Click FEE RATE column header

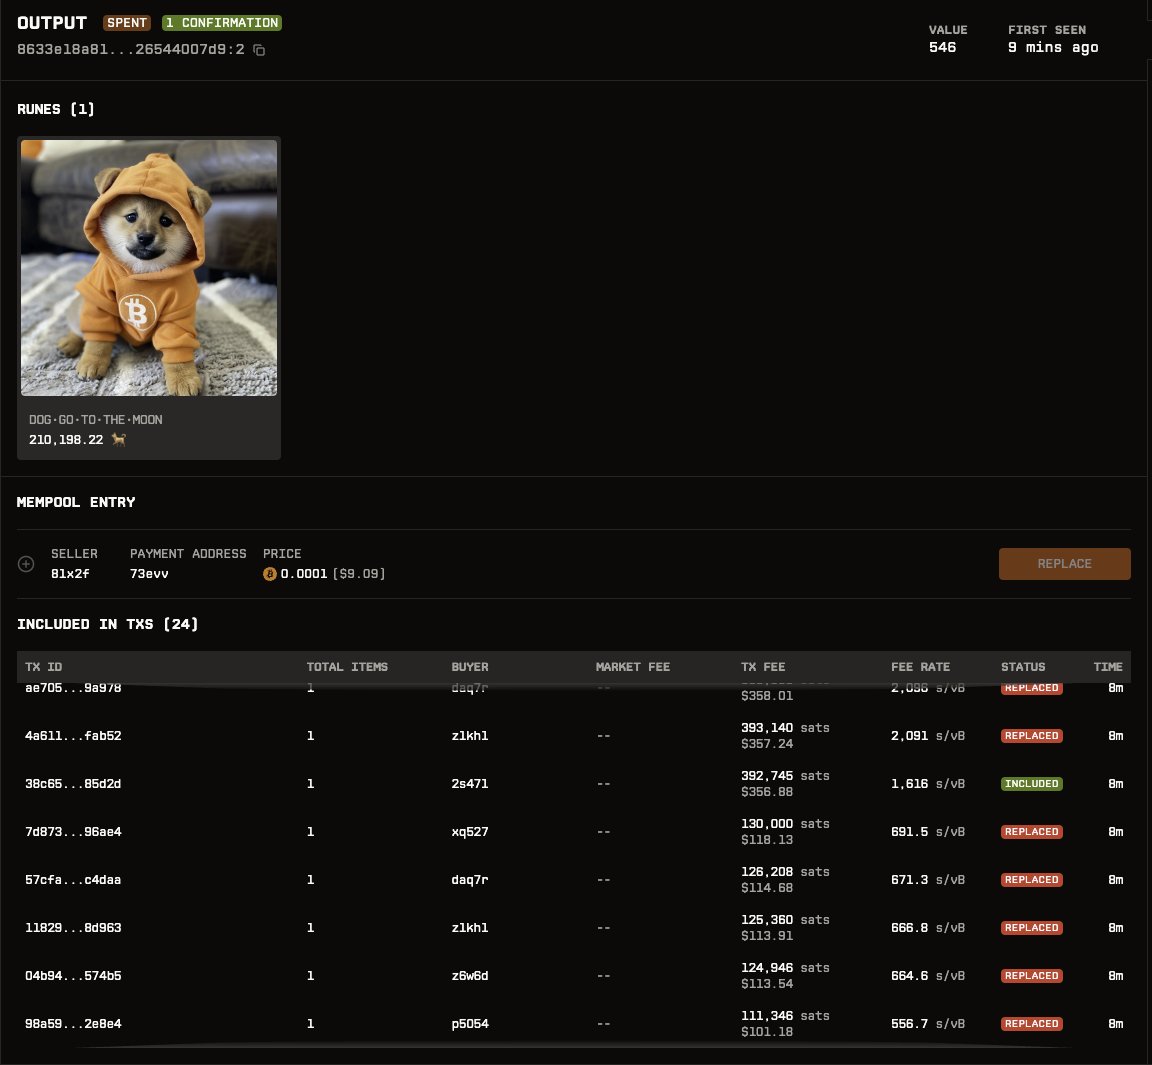[920, 667]
